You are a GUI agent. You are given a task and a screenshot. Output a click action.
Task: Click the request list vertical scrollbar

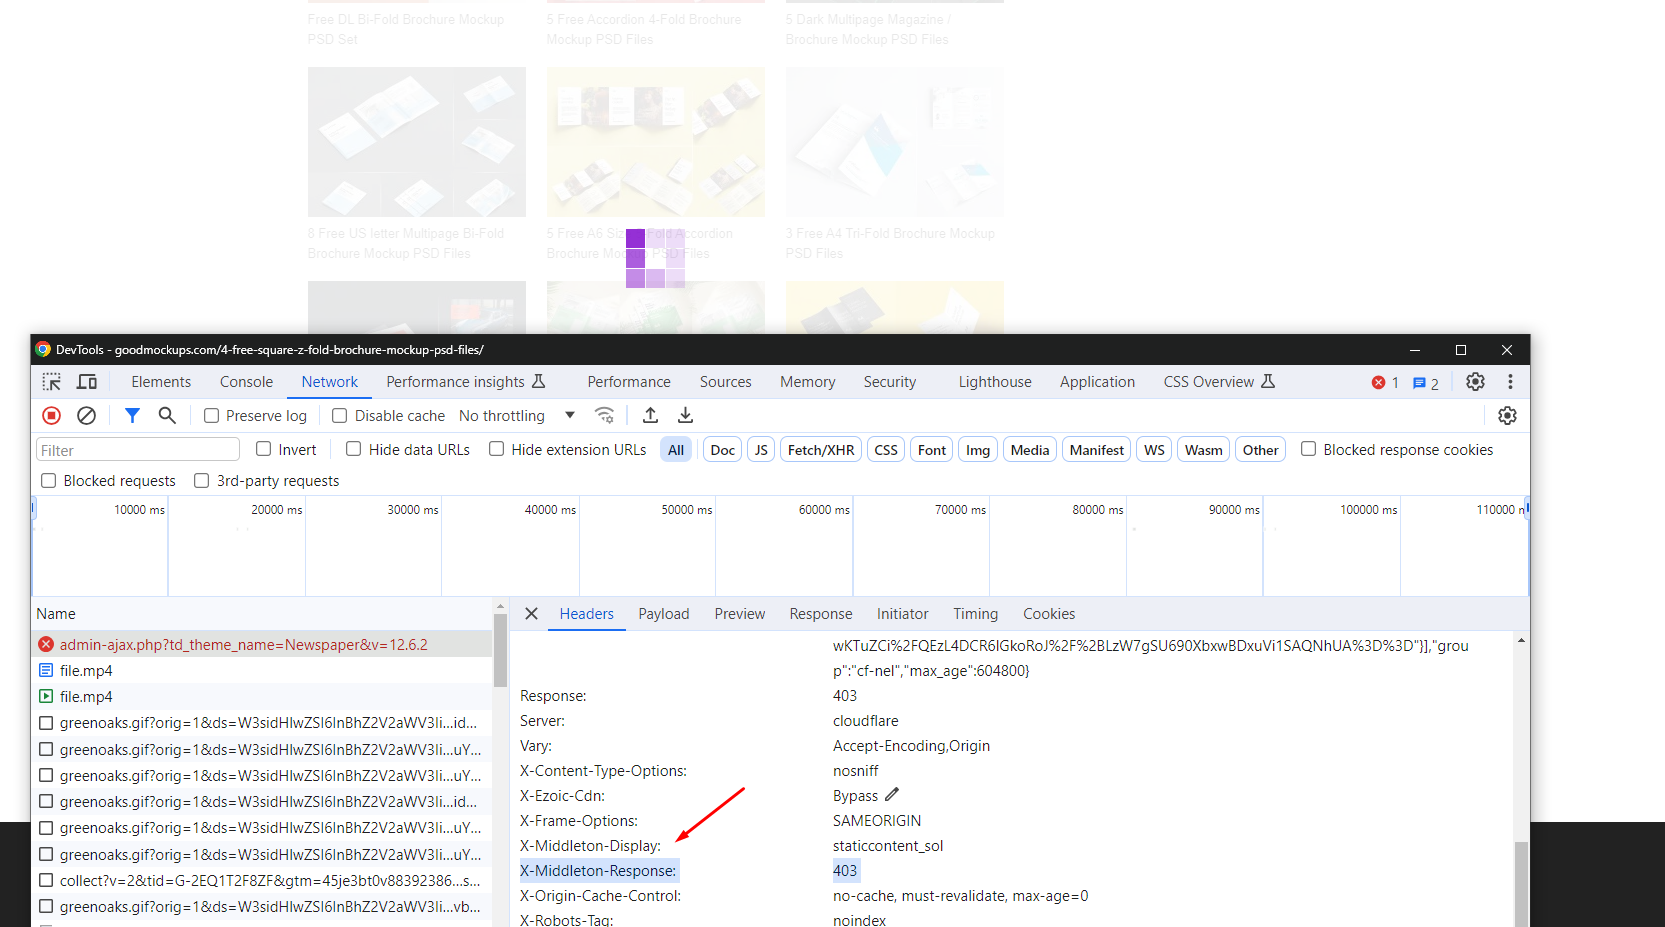500,650
